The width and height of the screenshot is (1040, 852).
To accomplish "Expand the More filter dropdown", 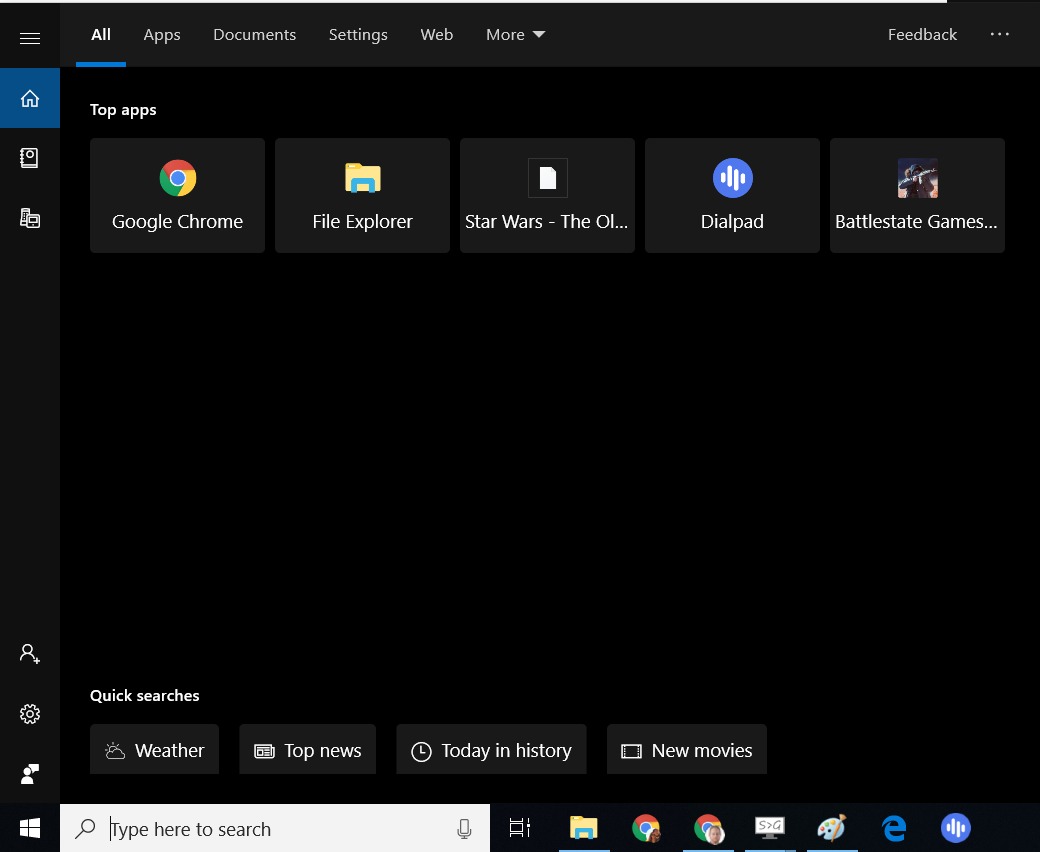I will pyautogui.click(x=515, y=35).
